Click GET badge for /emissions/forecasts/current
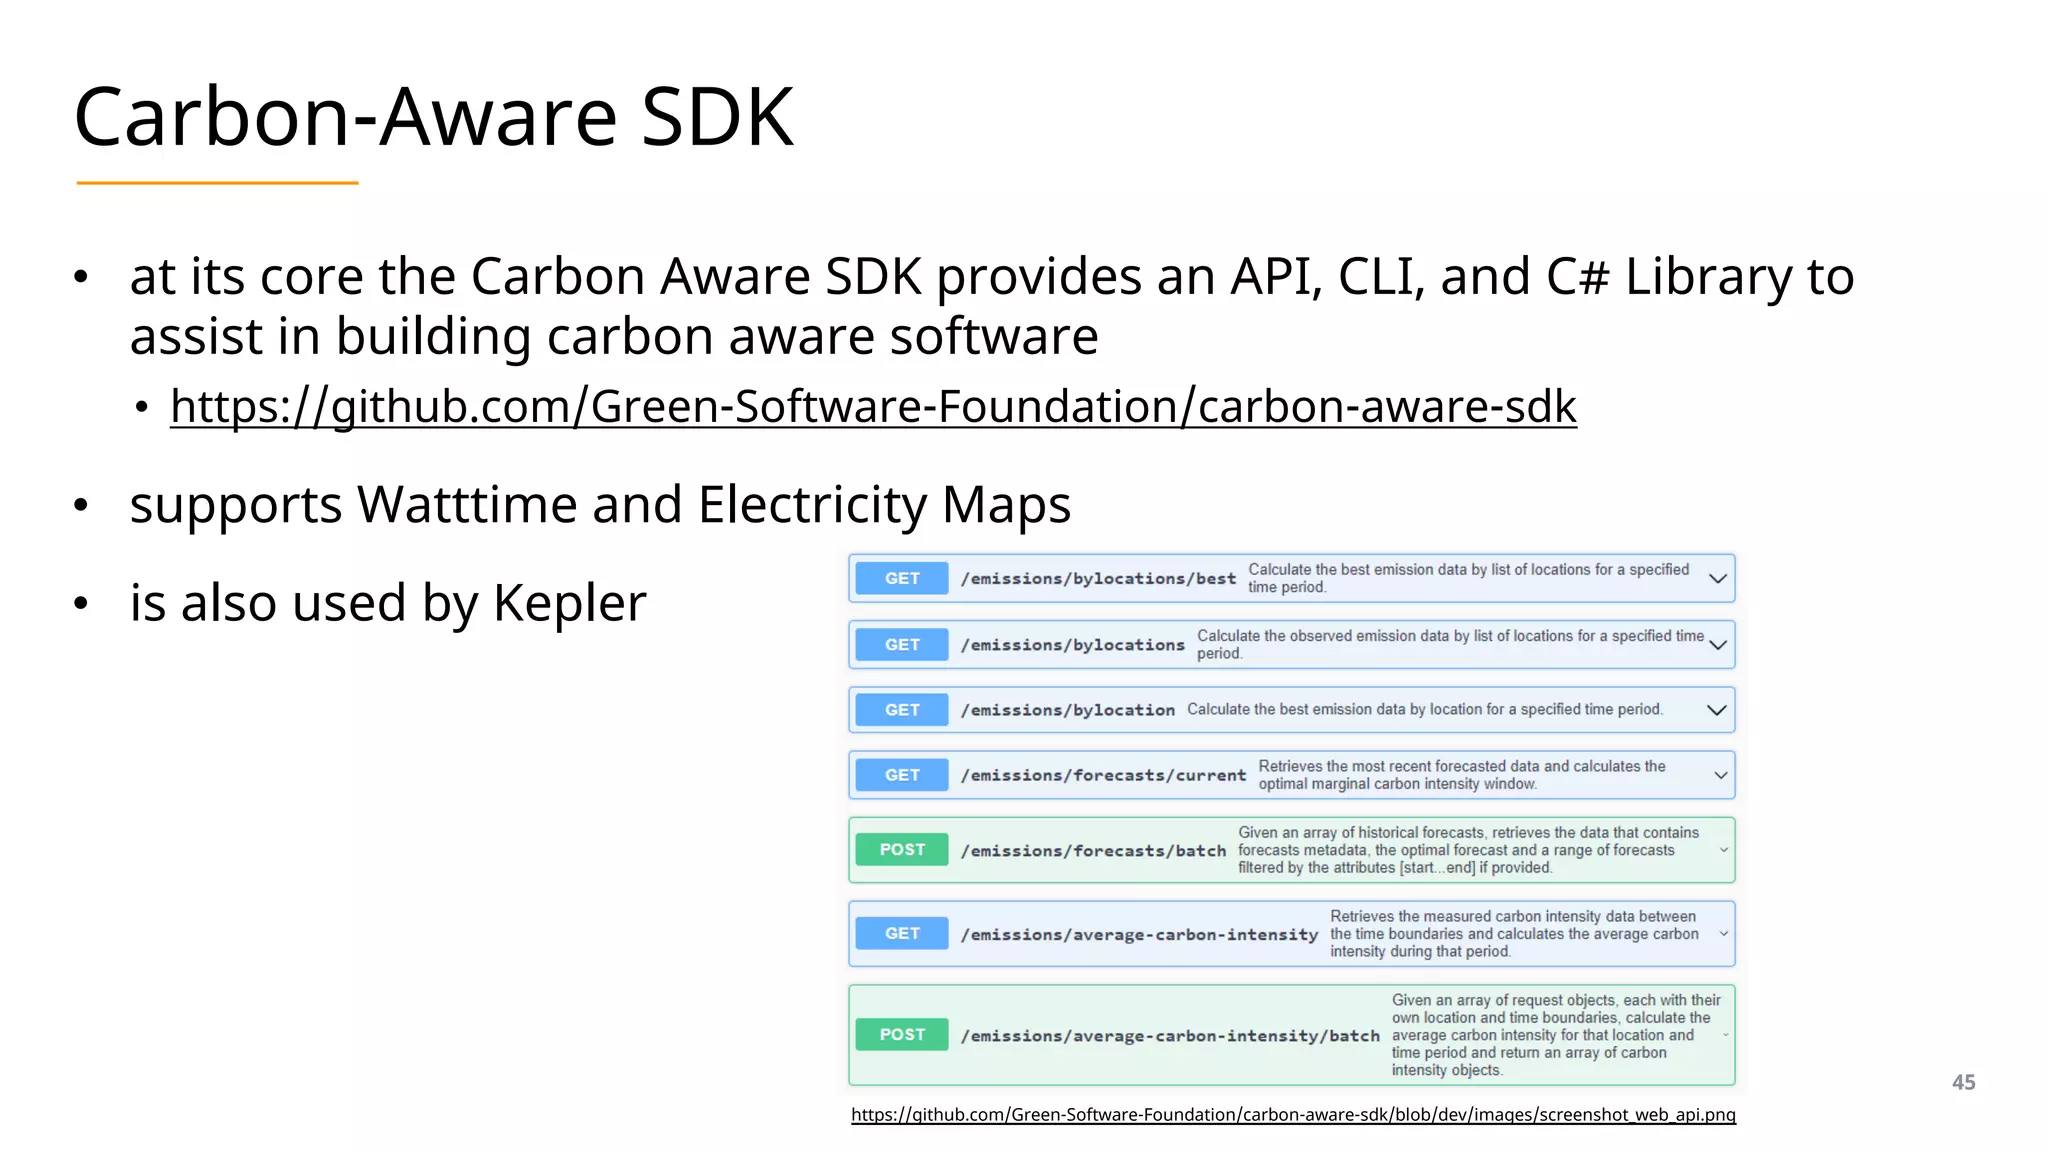2048x1152 pixels. tap(902, 775)
